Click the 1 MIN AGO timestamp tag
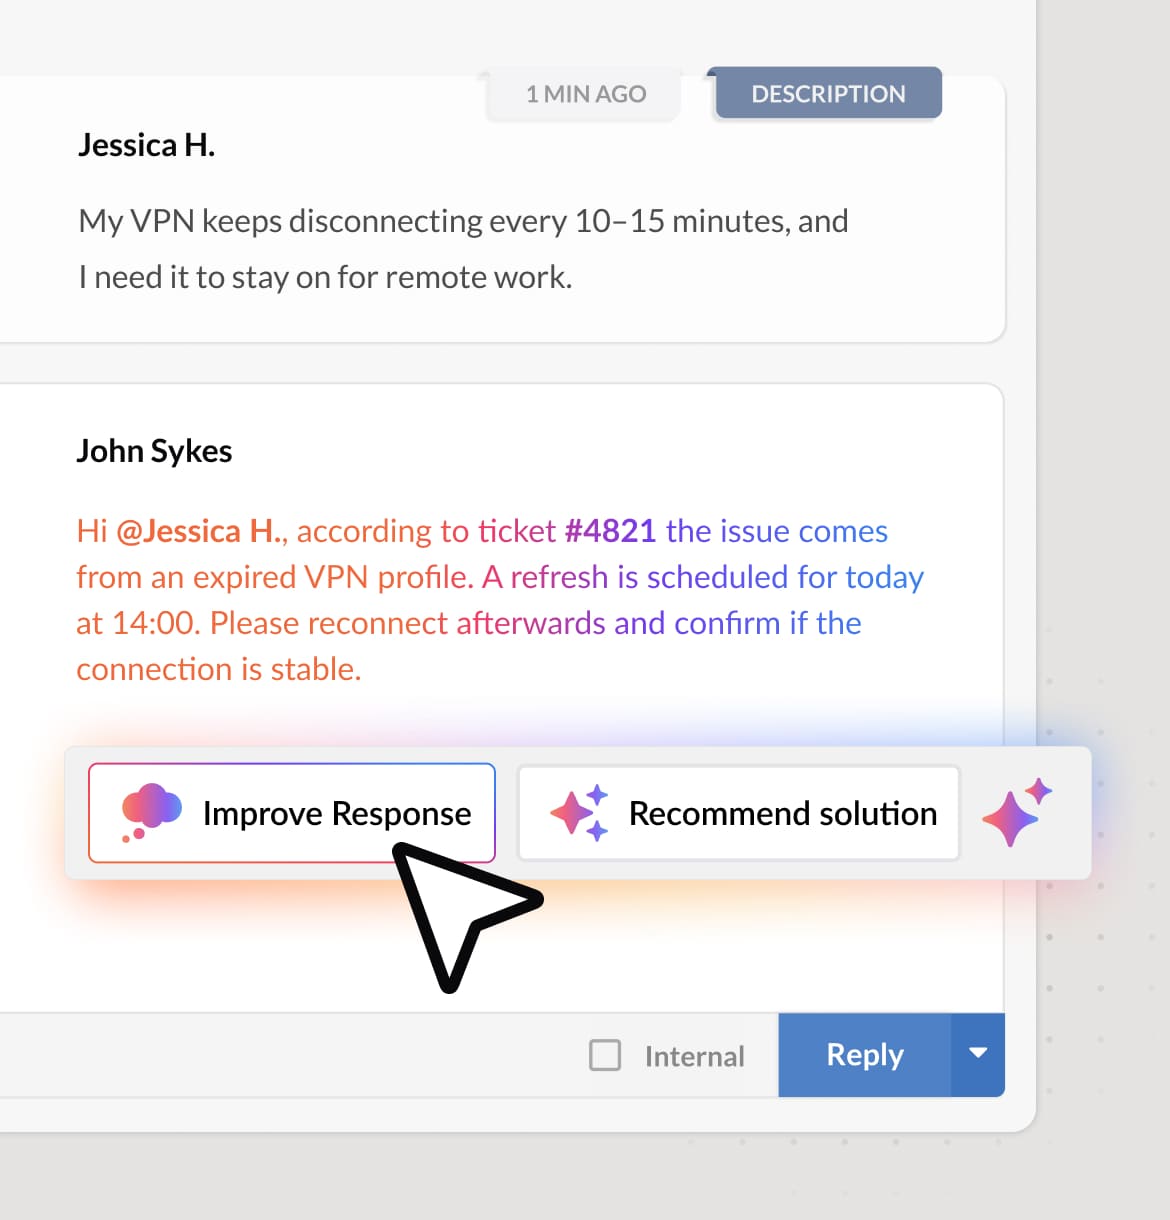The image size is (1170, 1220). coord(586,94)
